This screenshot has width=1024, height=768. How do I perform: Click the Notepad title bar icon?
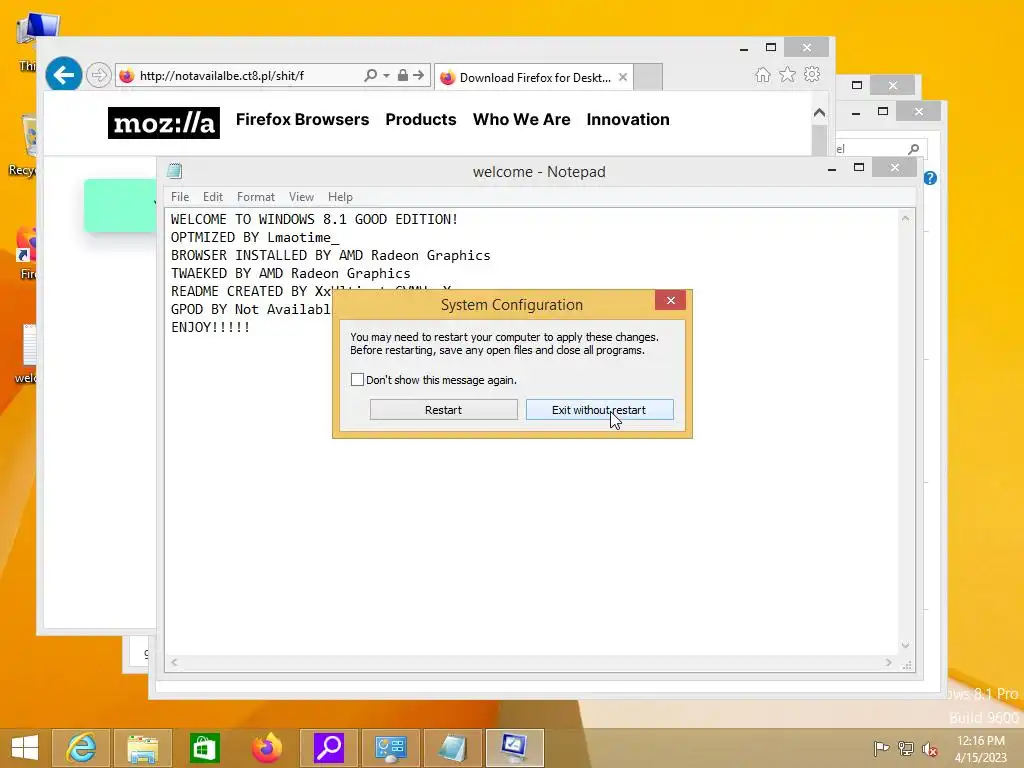tap(174, 171)
